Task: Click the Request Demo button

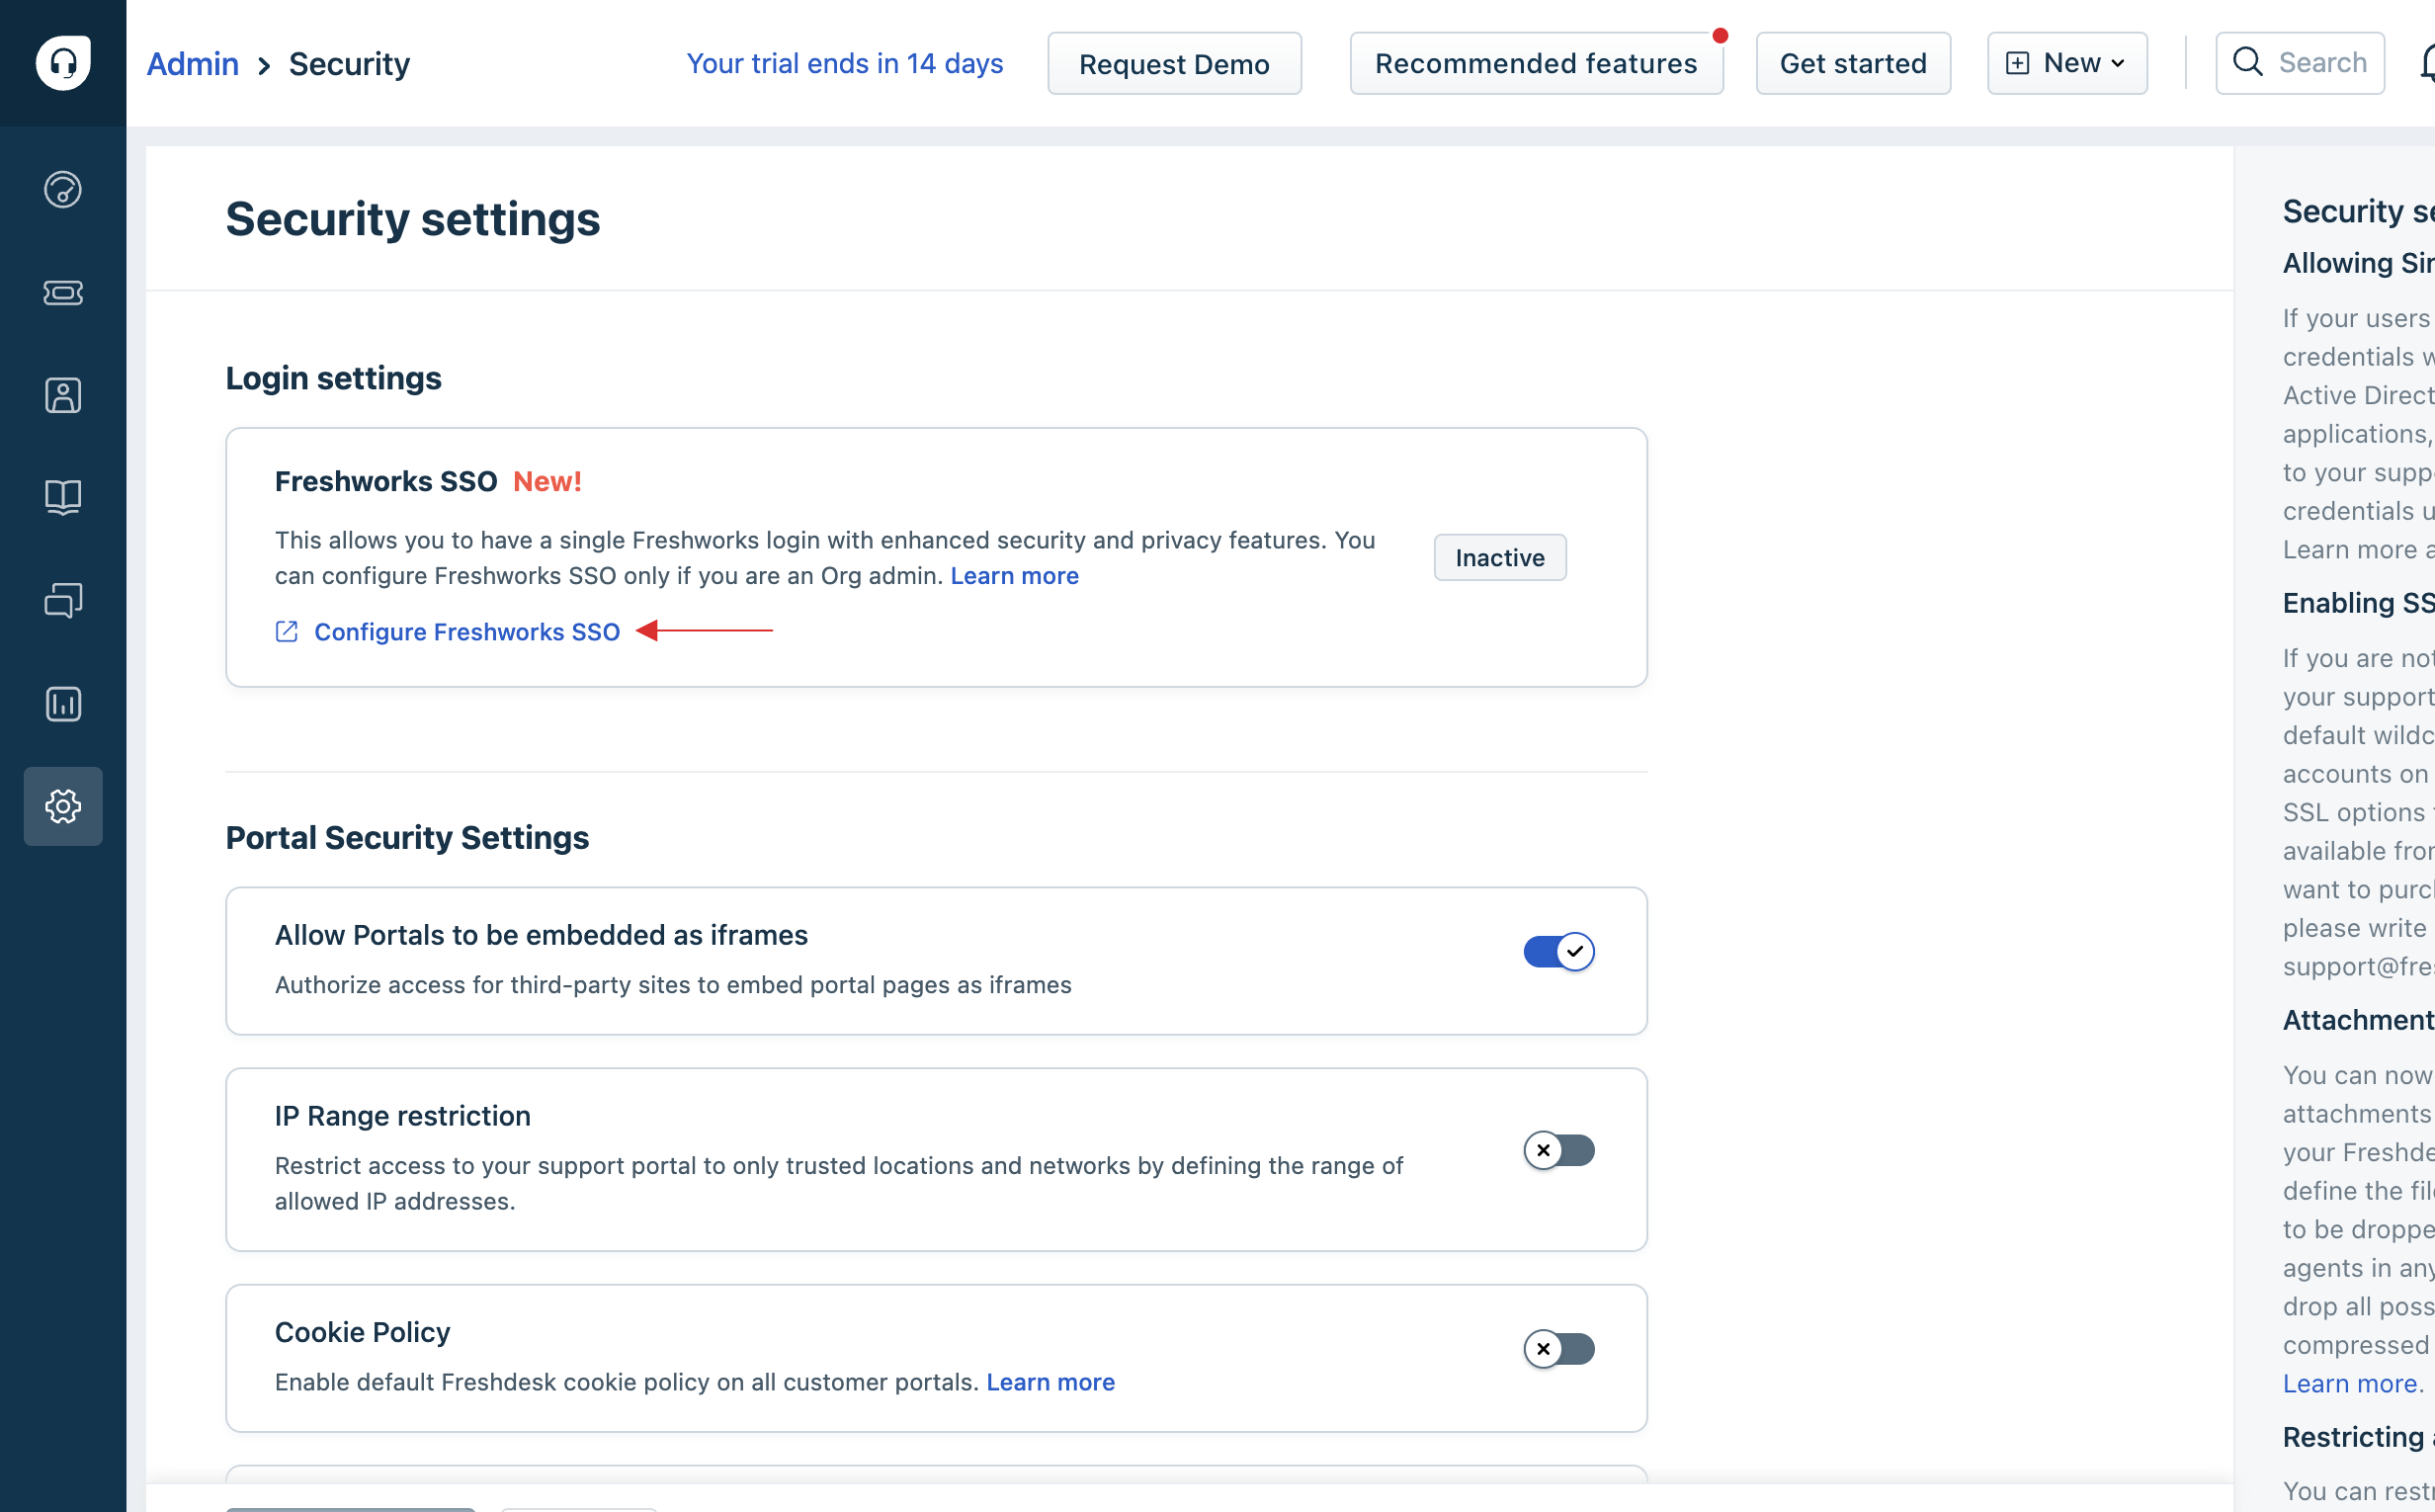Action: (x=1174, y=61)
